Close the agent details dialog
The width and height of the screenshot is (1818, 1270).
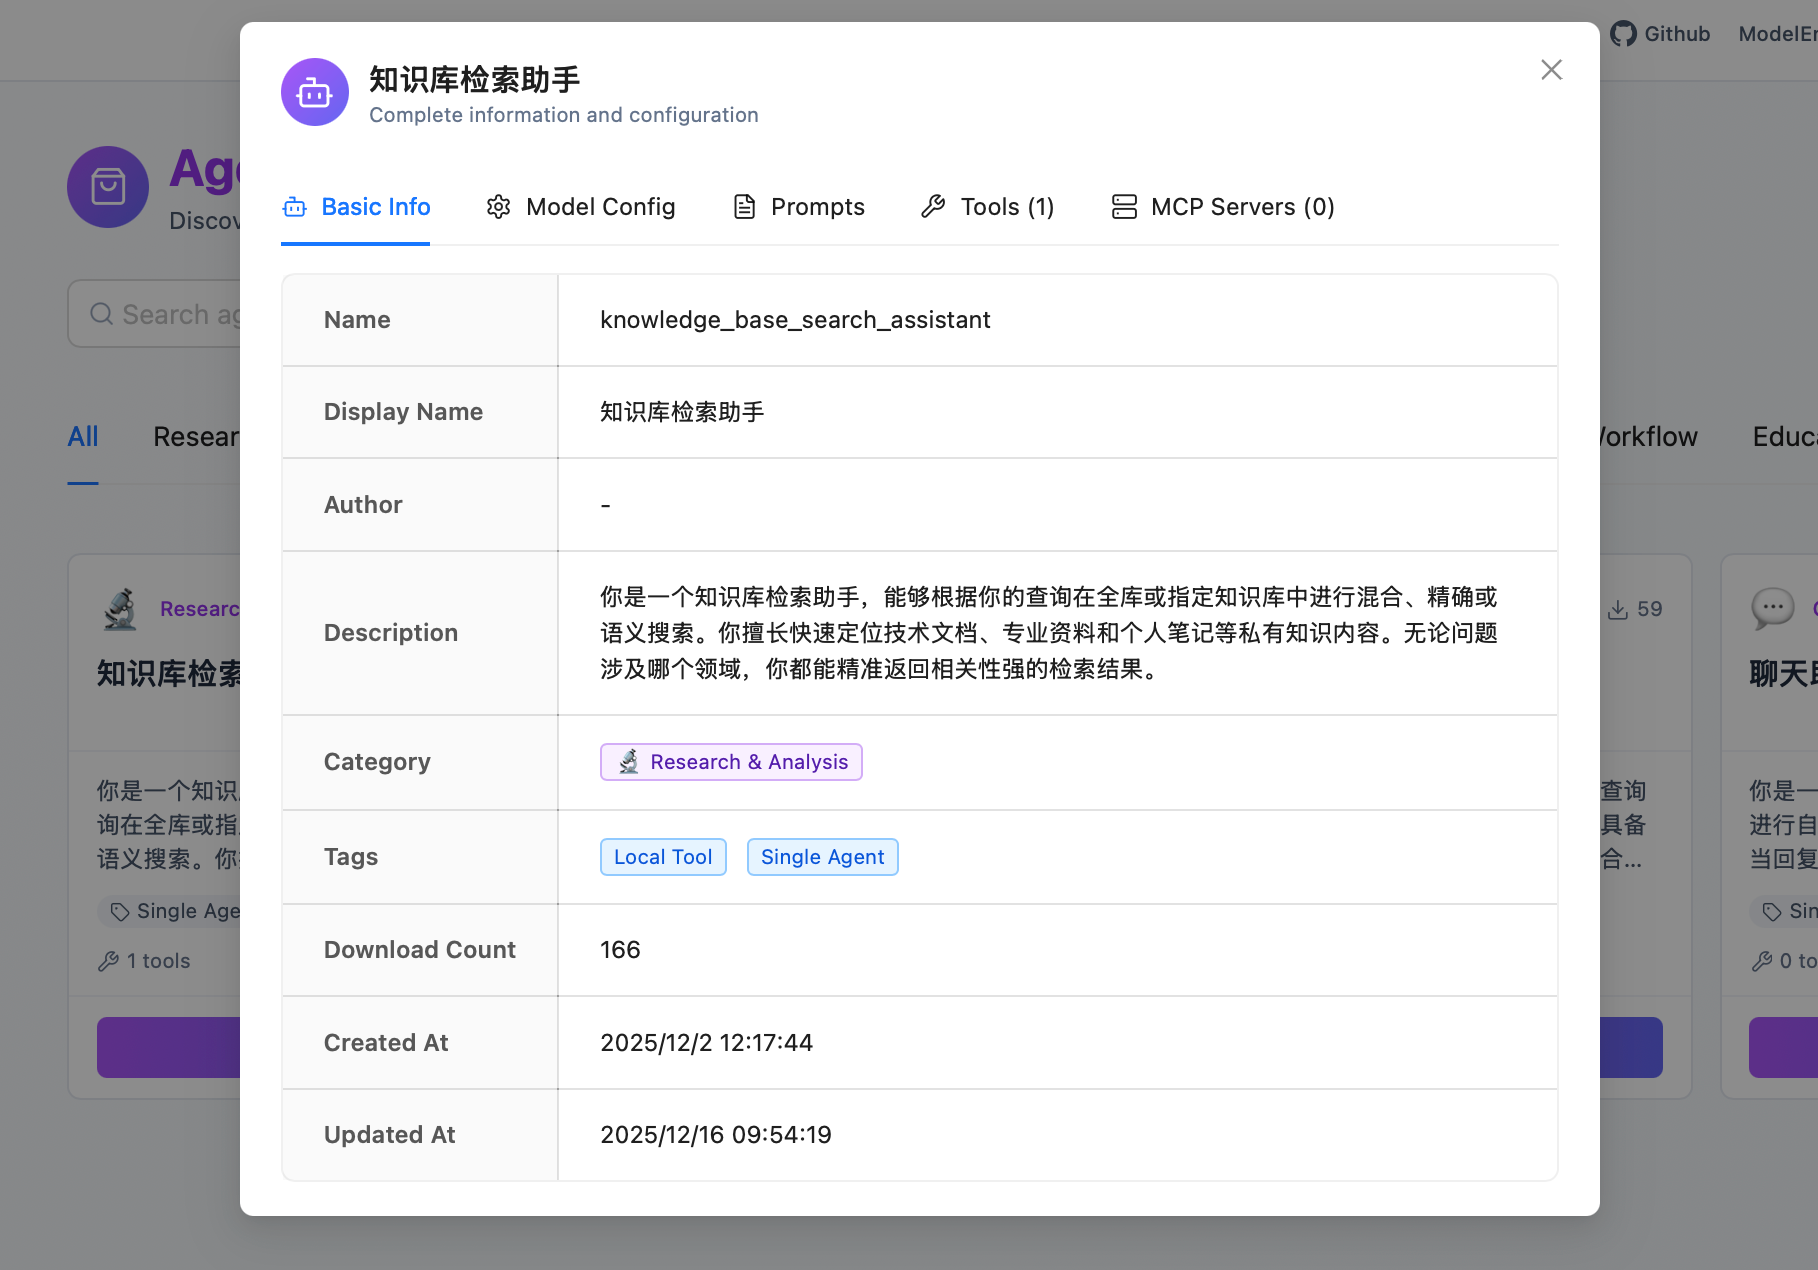coord(1551,70)
